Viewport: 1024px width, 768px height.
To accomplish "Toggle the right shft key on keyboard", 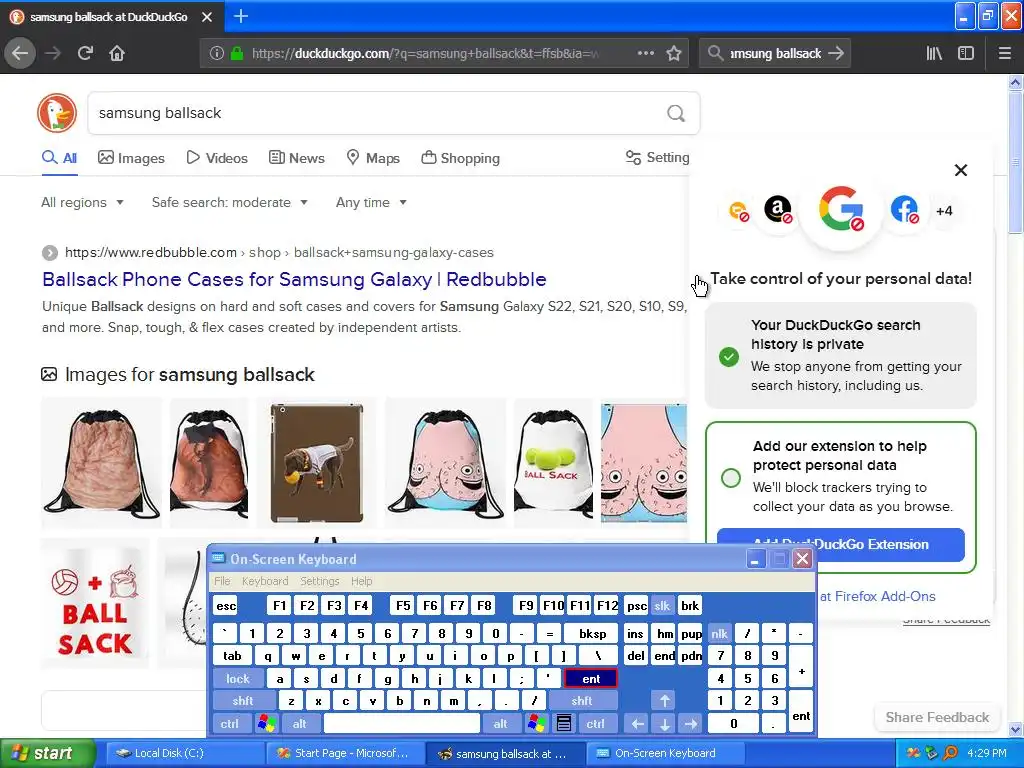I will tap(582, 701).
